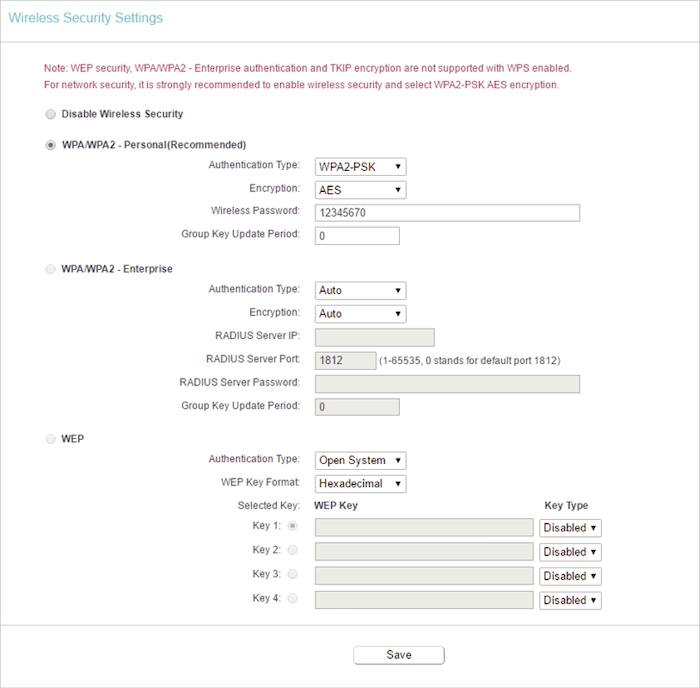
Task: Open the Open System authentication dropdown
Action: pos(360,460)
